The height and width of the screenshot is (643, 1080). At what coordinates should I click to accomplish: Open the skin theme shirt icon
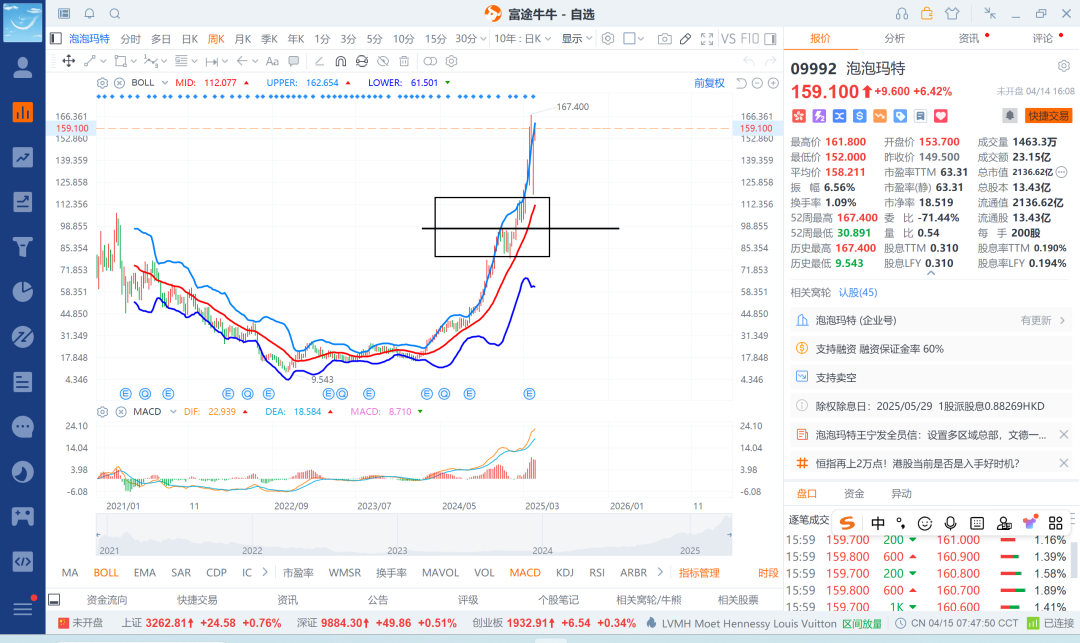tap(952, 14)
